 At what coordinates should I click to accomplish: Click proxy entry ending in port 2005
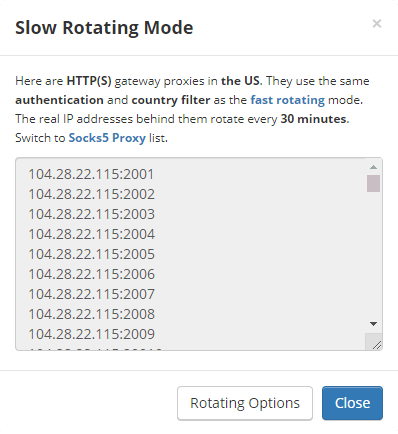click(x=91, y=254)
